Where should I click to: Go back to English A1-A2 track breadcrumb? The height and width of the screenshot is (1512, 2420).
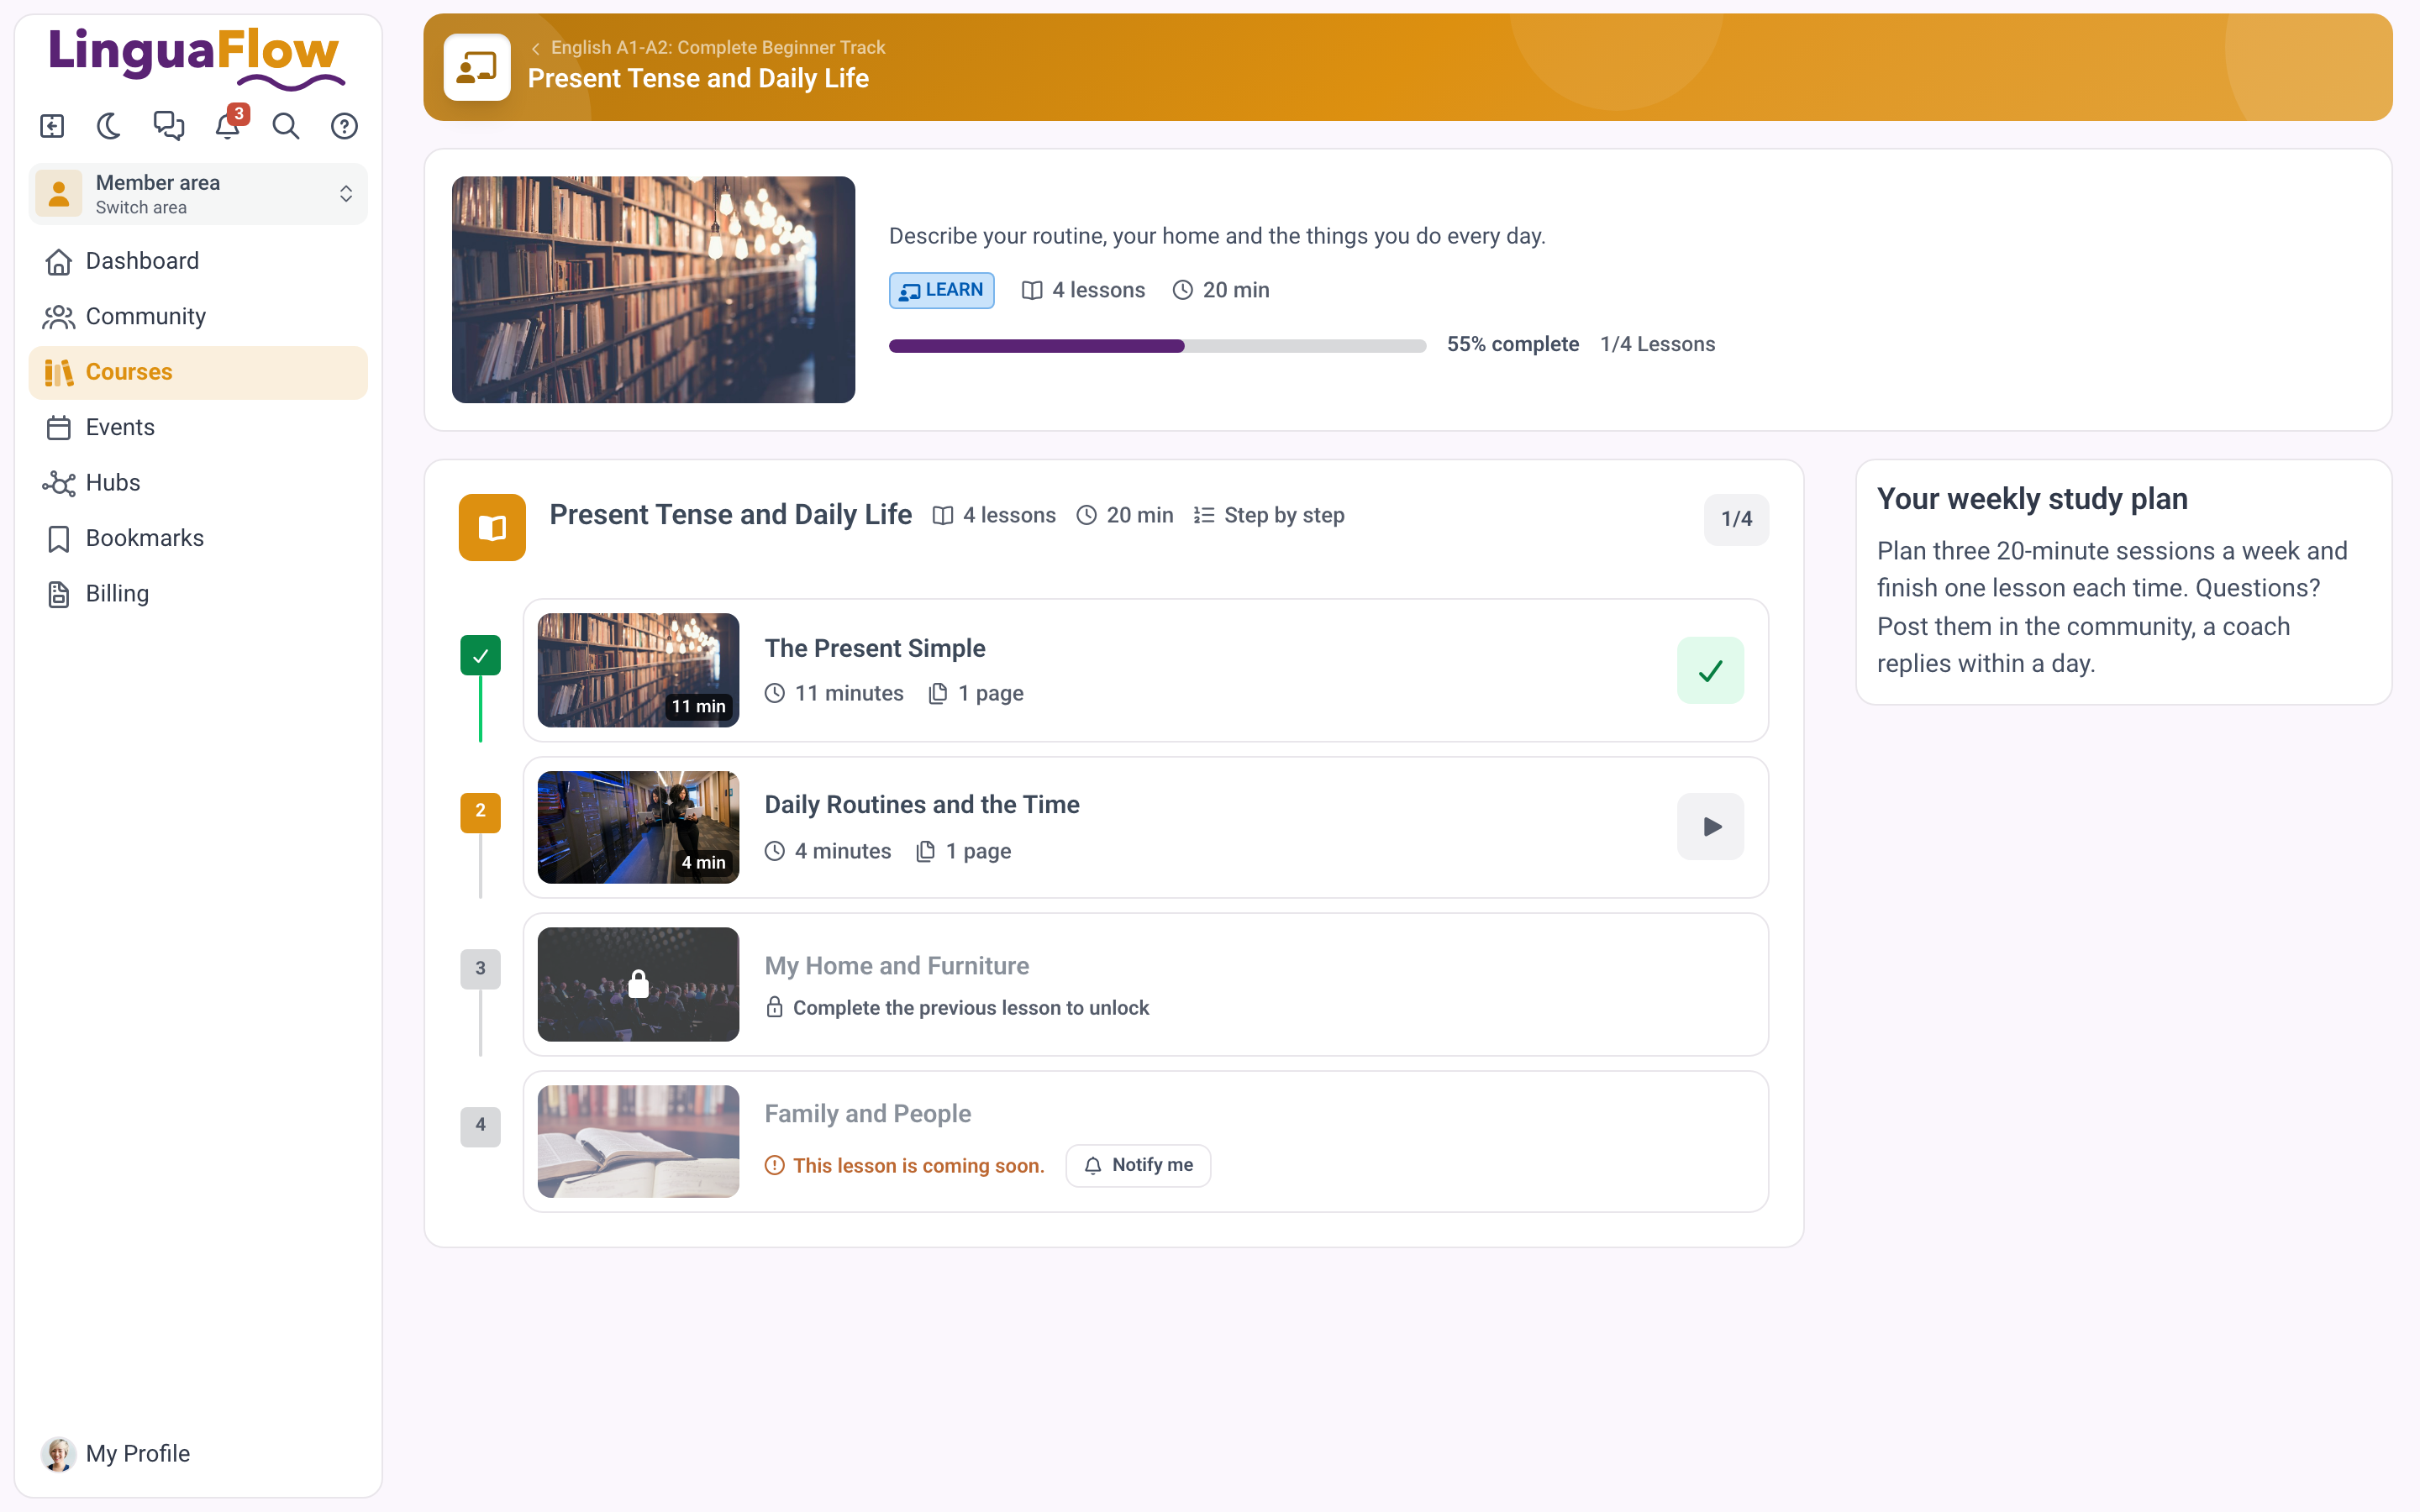click(x=708, y=48)
